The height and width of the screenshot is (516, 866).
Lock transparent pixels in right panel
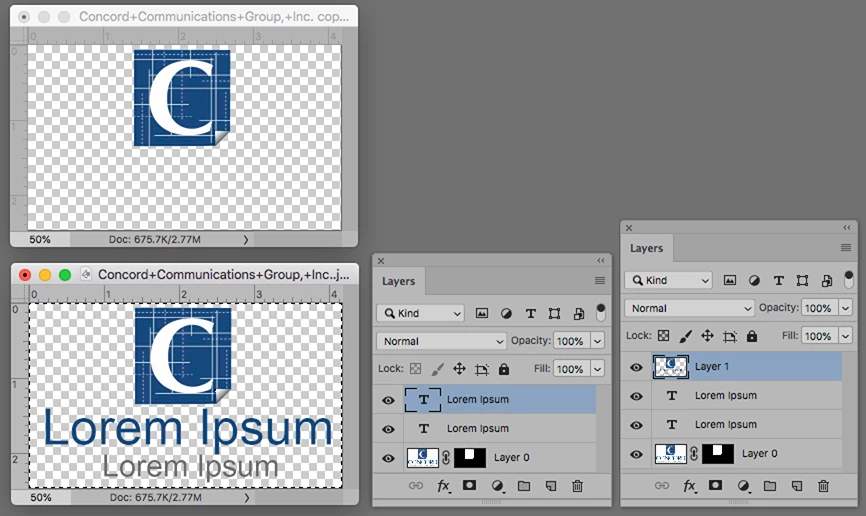663,336
